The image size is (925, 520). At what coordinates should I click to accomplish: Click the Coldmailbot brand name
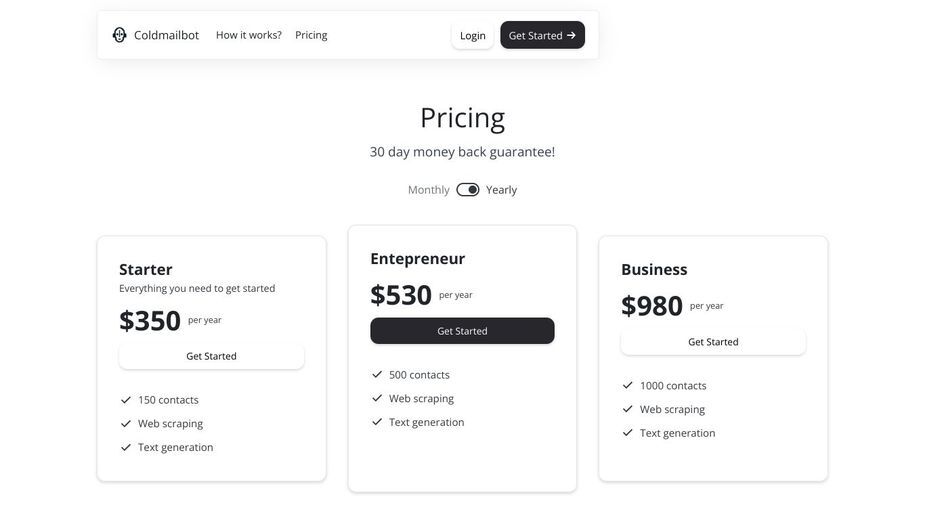[x=166, y=35]
